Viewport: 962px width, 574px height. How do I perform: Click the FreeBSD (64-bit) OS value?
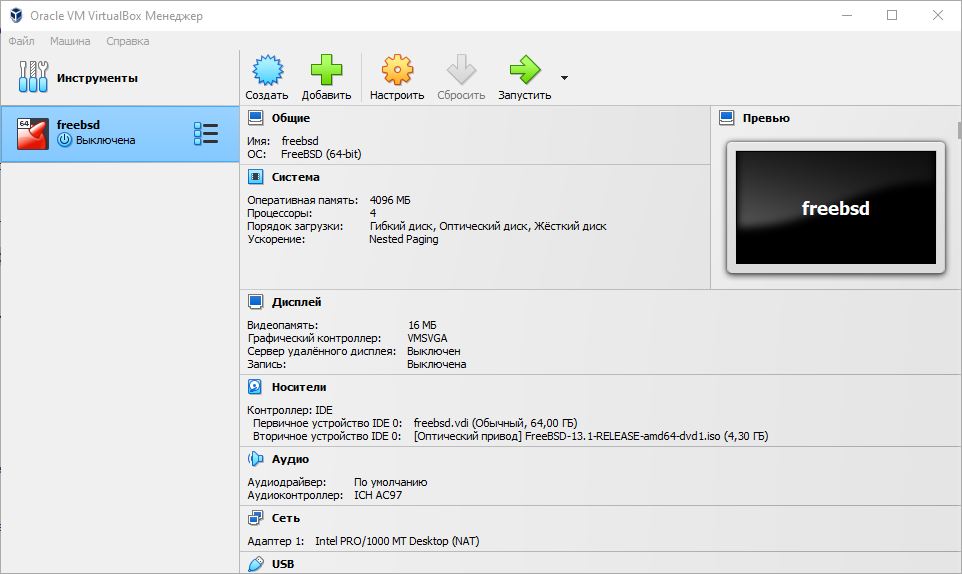point(321,154)
